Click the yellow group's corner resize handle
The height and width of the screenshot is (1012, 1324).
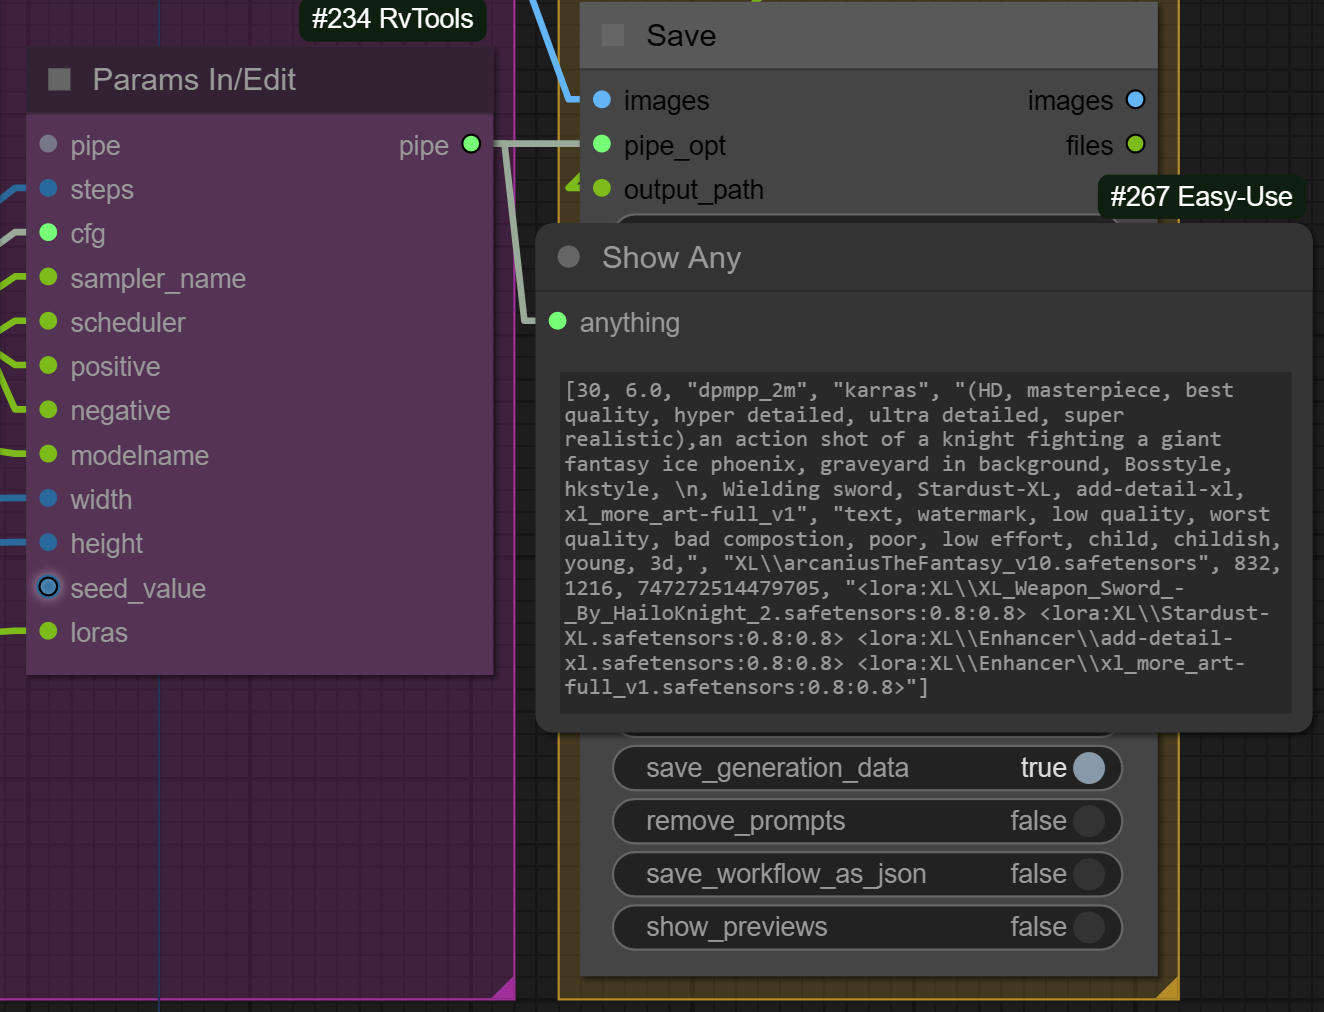coord(1167,988)
